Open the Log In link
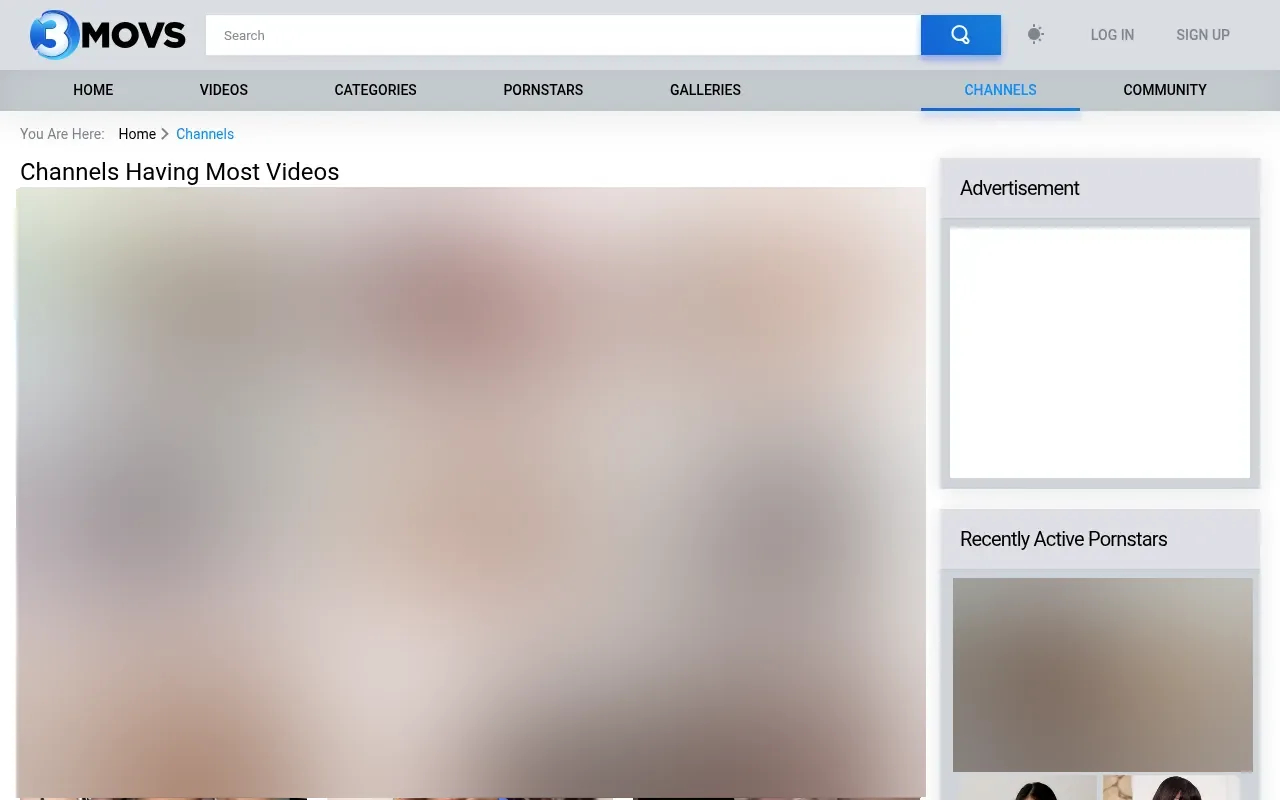 tap(1112, 35)
